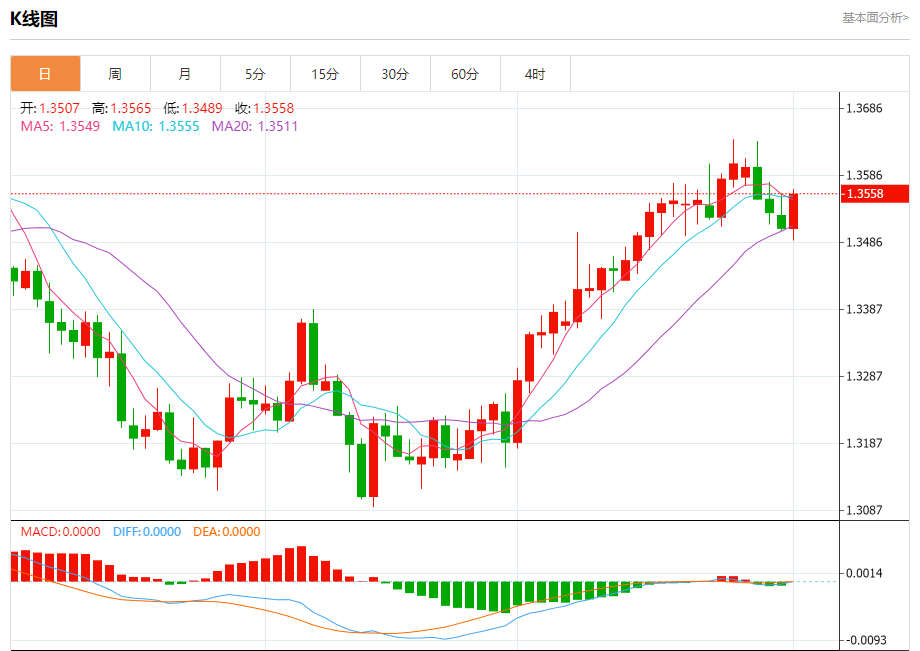Click the 1.3387 price axis label
This screenshot has height=651, width=920.
[864, 309]
